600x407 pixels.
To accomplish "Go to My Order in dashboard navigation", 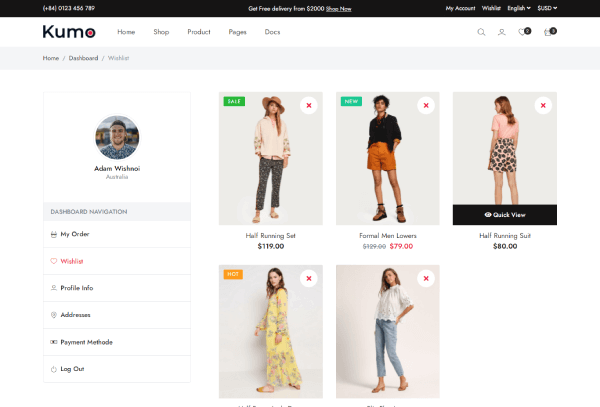I will (75, 234).
